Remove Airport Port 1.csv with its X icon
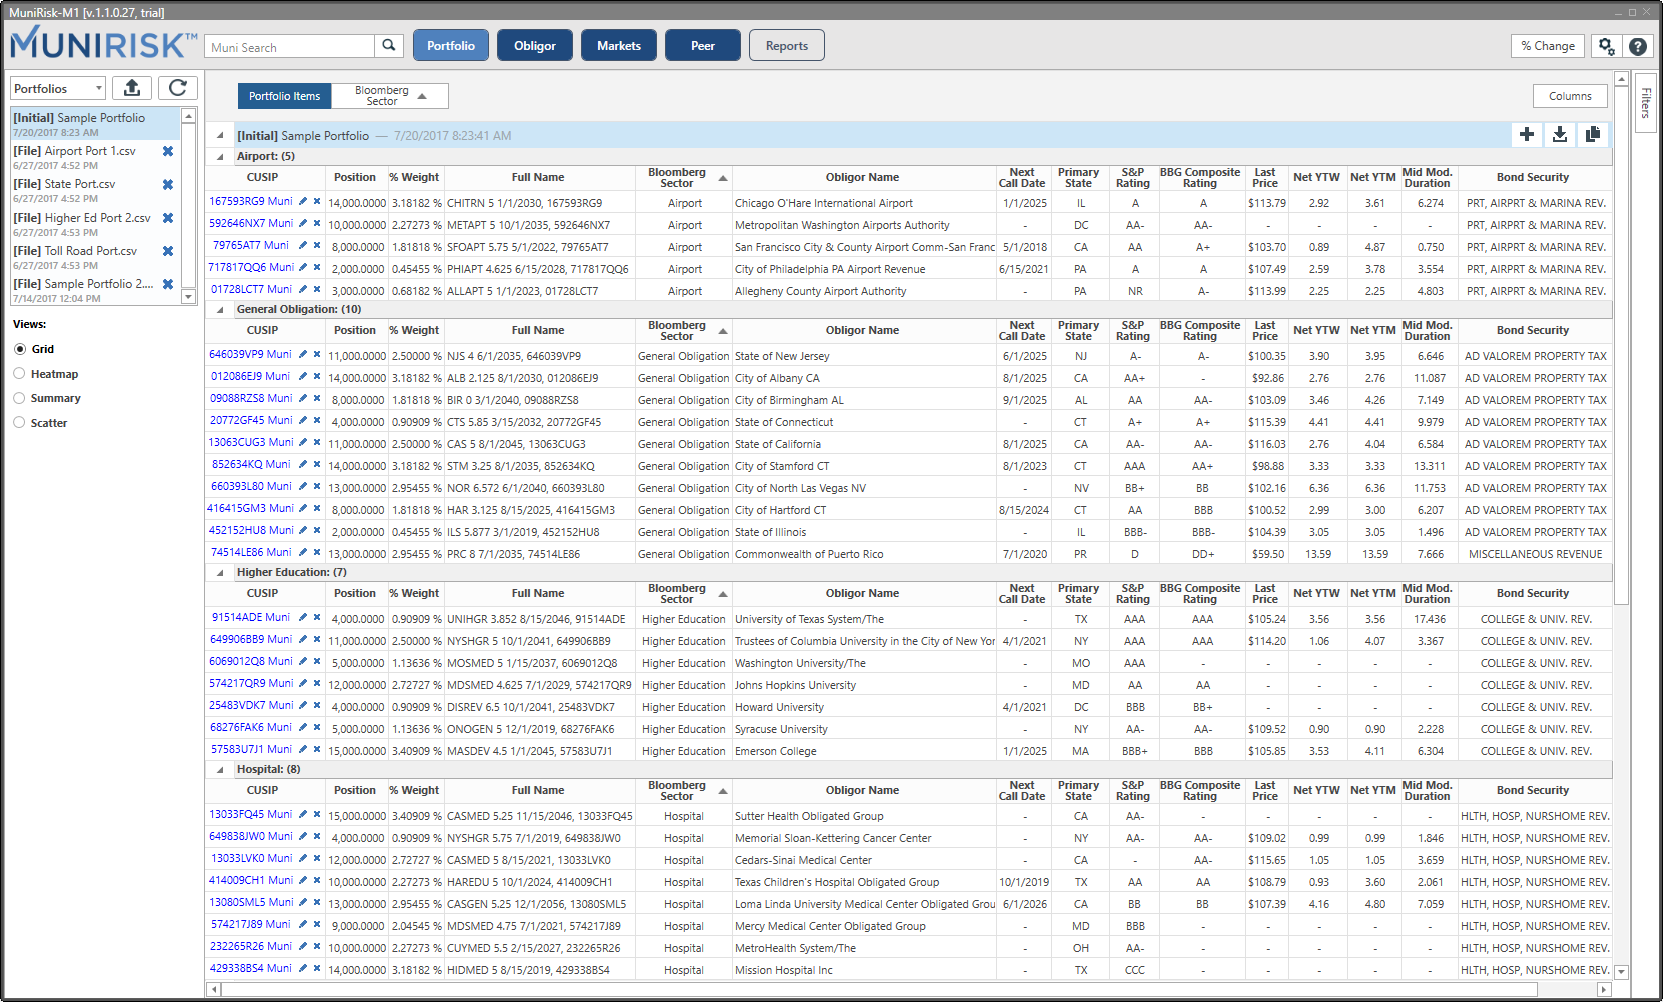This screenshot has height=1002, width=1663. (x=168, y=151)
